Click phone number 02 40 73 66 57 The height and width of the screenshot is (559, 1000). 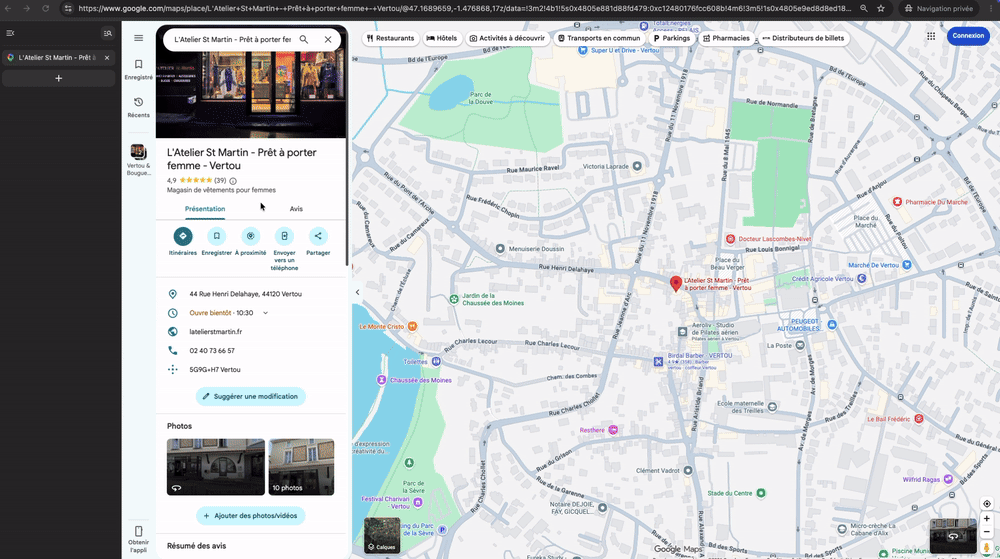point(212,351)
